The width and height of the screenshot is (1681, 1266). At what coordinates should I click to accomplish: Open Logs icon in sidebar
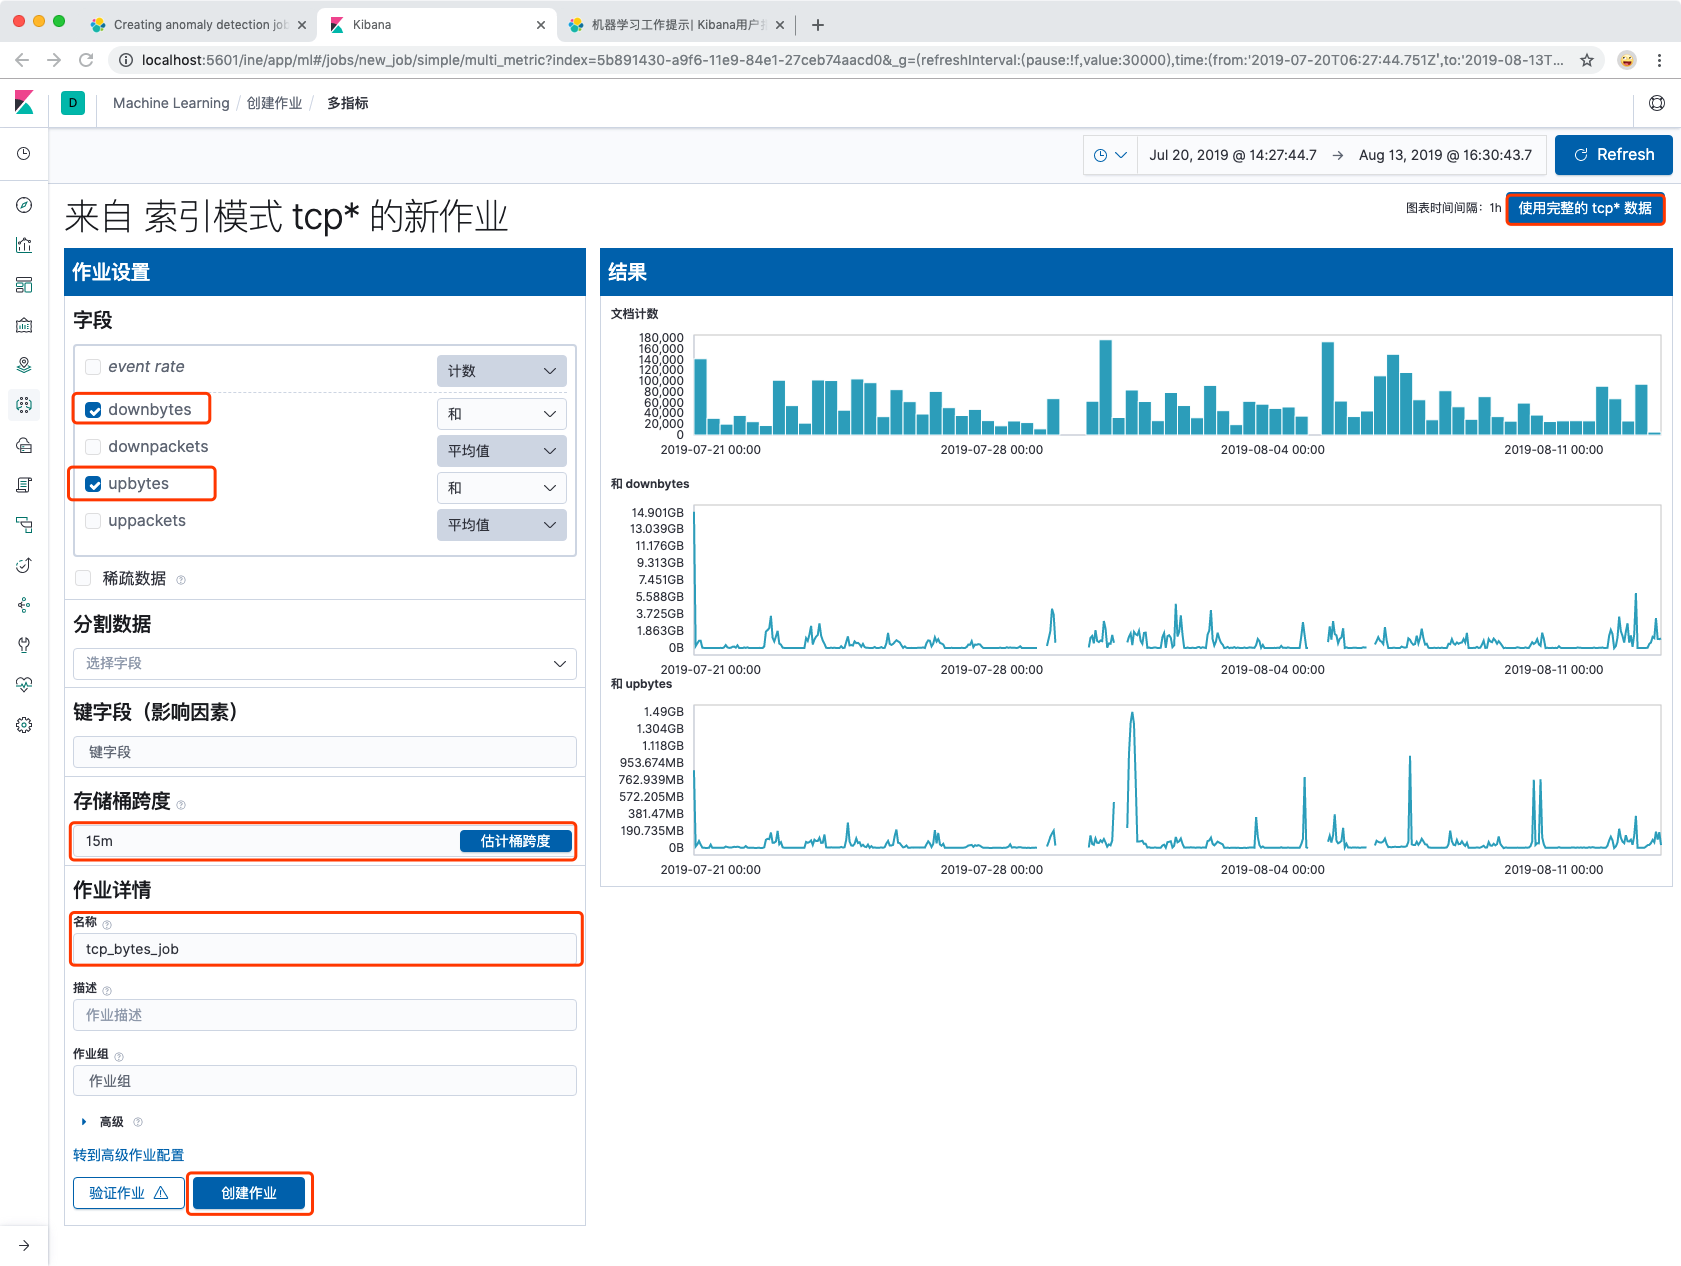tap(24, 485)
